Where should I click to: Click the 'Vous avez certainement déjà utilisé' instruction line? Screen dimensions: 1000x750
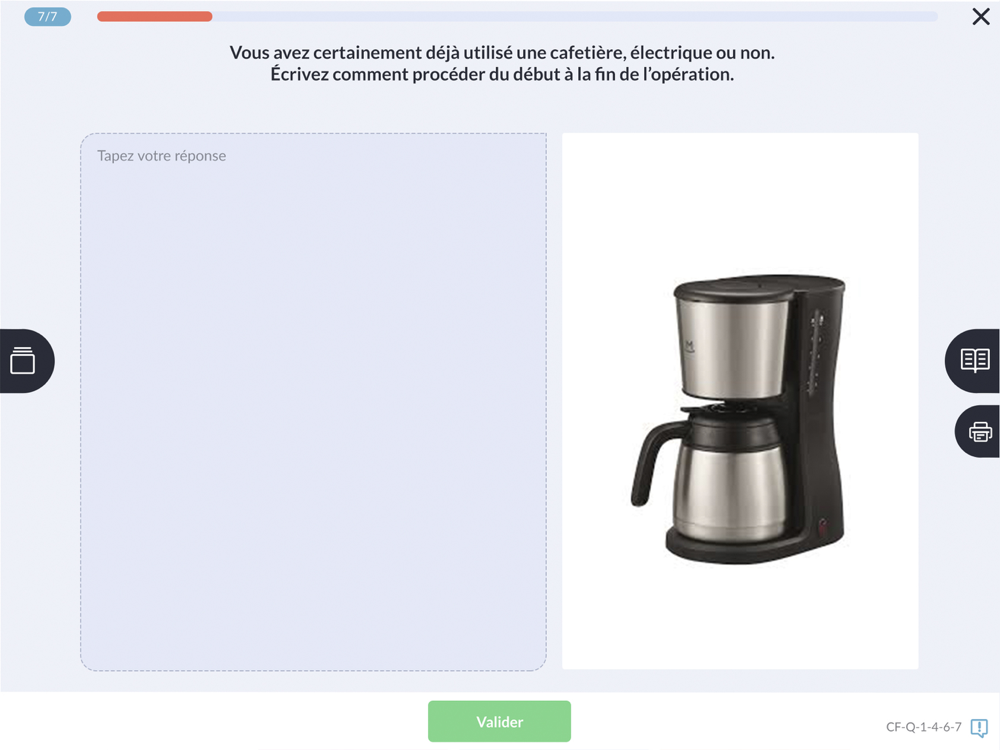coord(502,52)
